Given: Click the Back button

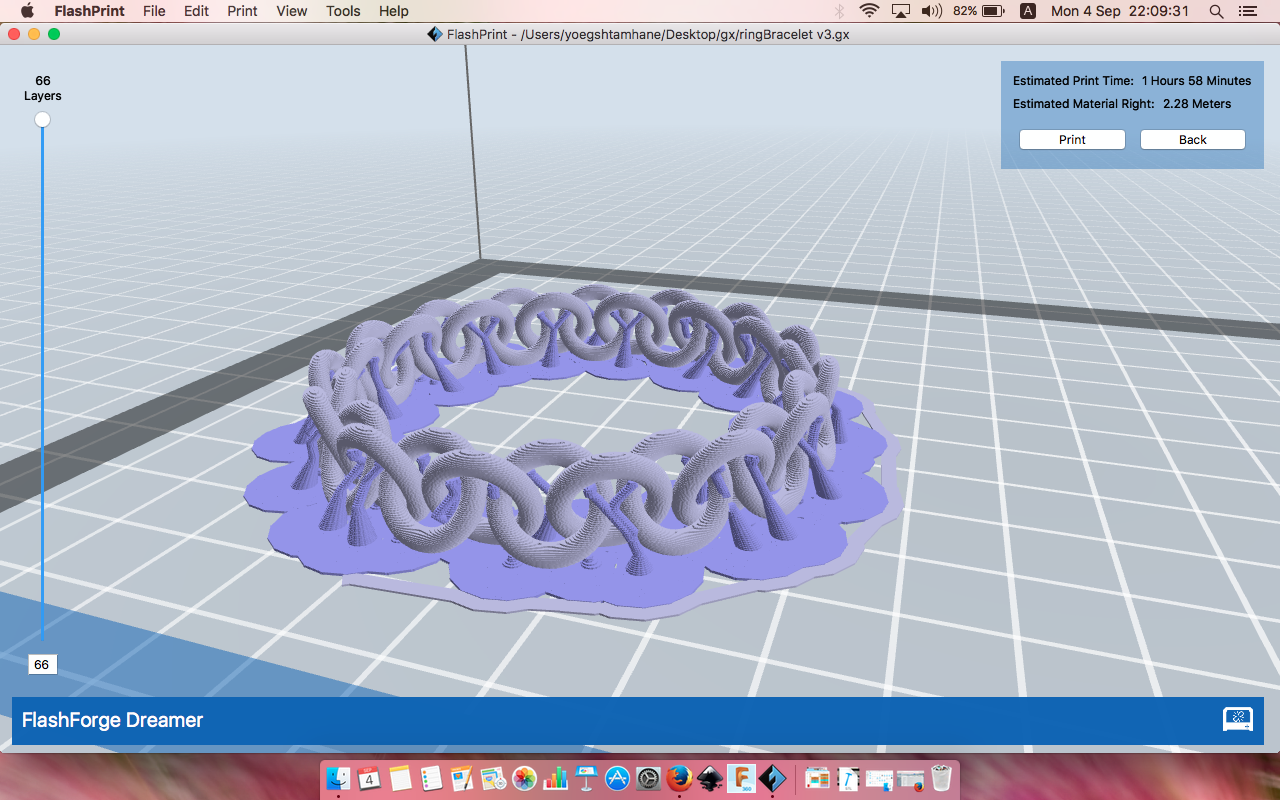Looking at the screenshot, I should click(x=1193, y=140).
